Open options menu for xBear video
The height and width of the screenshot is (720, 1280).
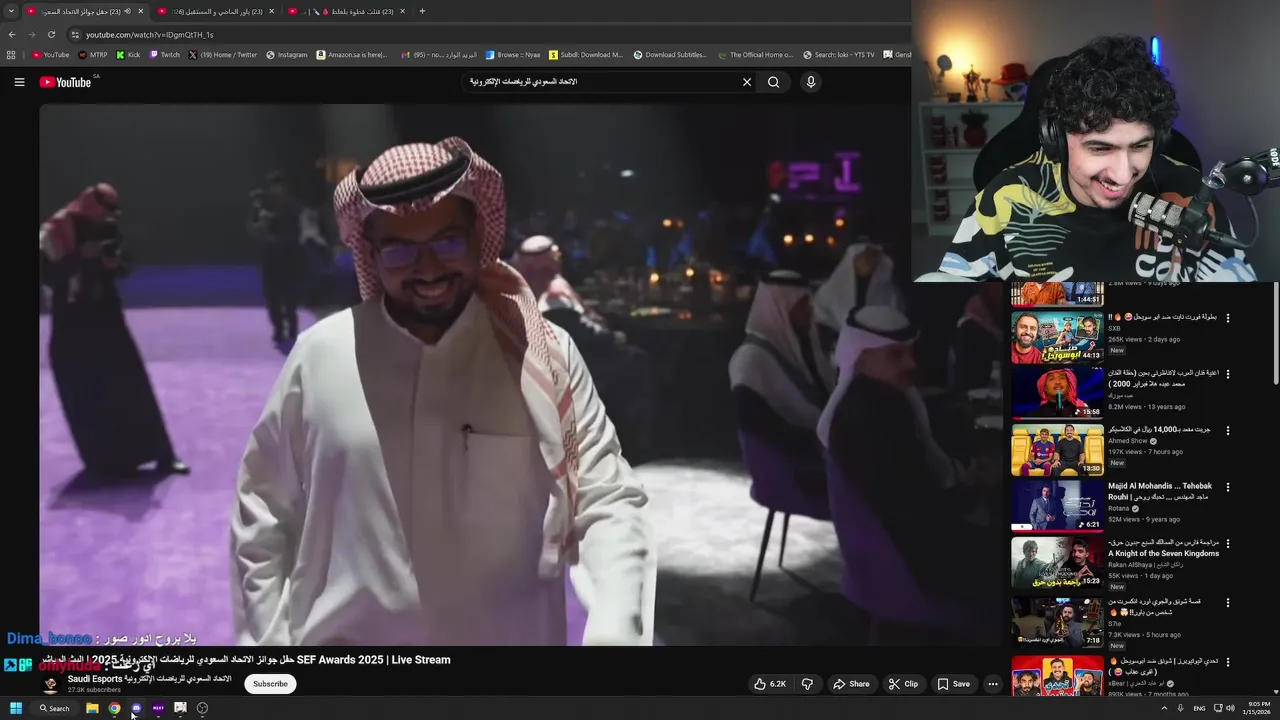pyautogui.click(x=1228, y=662)
